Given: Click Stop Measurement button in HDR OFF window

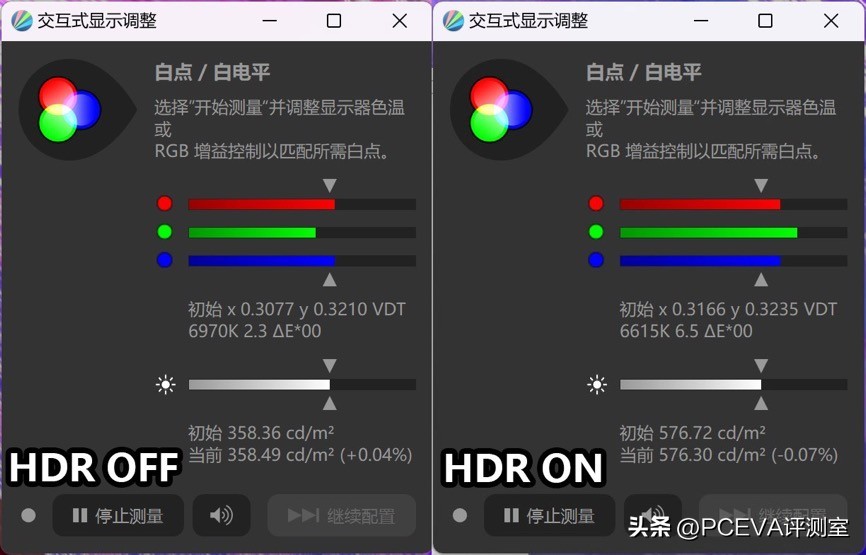Looking at the screenshot, I should click(x=118, y=516).
